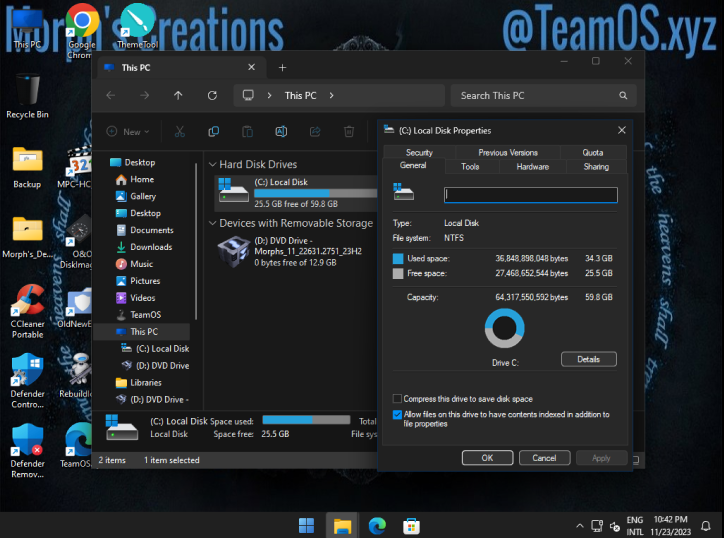Open the New dropdown menu

click(x=128, y=132)
